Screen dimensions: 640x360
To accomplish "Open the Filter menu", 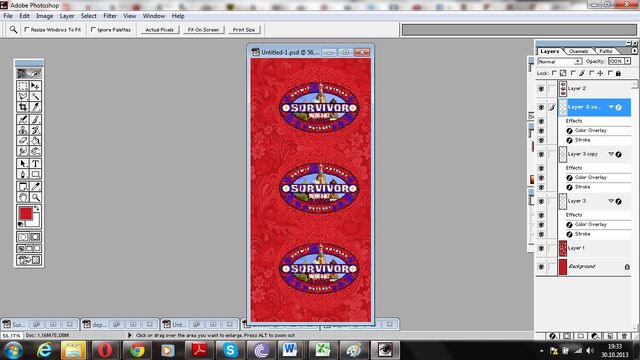I will tap(110, 16).
